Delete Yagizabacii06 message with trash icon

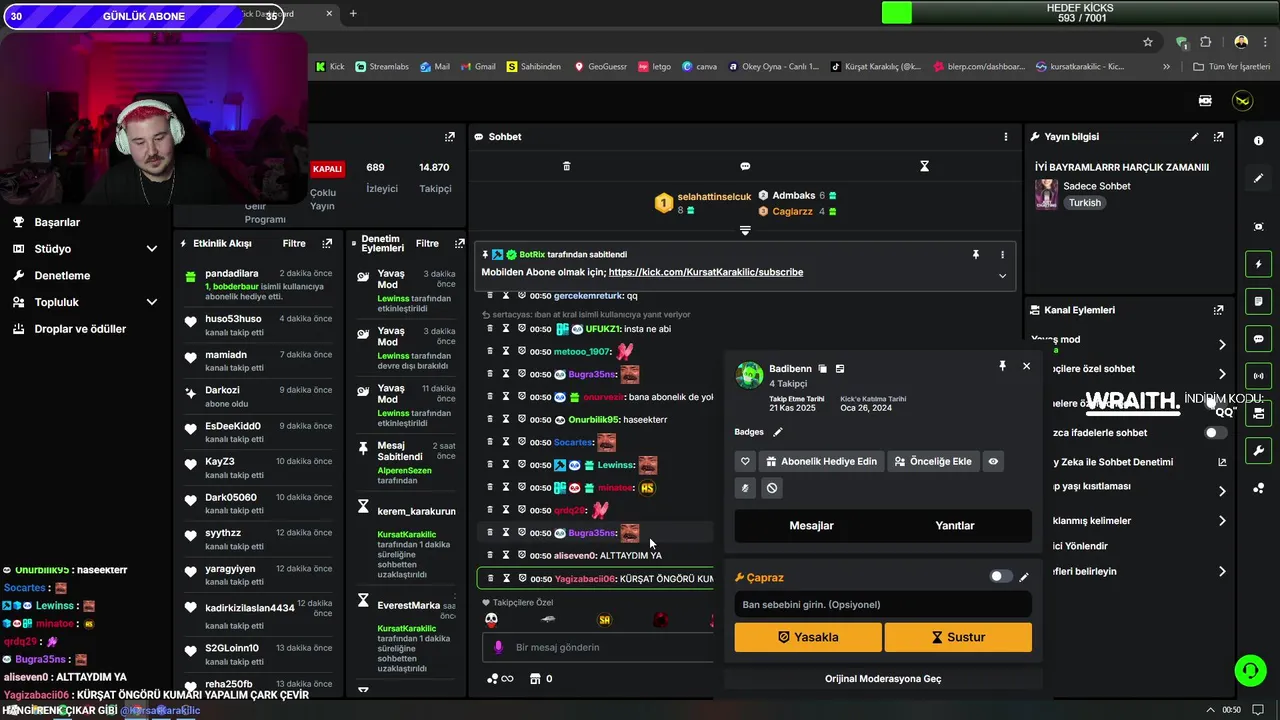[x=490, y=578]
